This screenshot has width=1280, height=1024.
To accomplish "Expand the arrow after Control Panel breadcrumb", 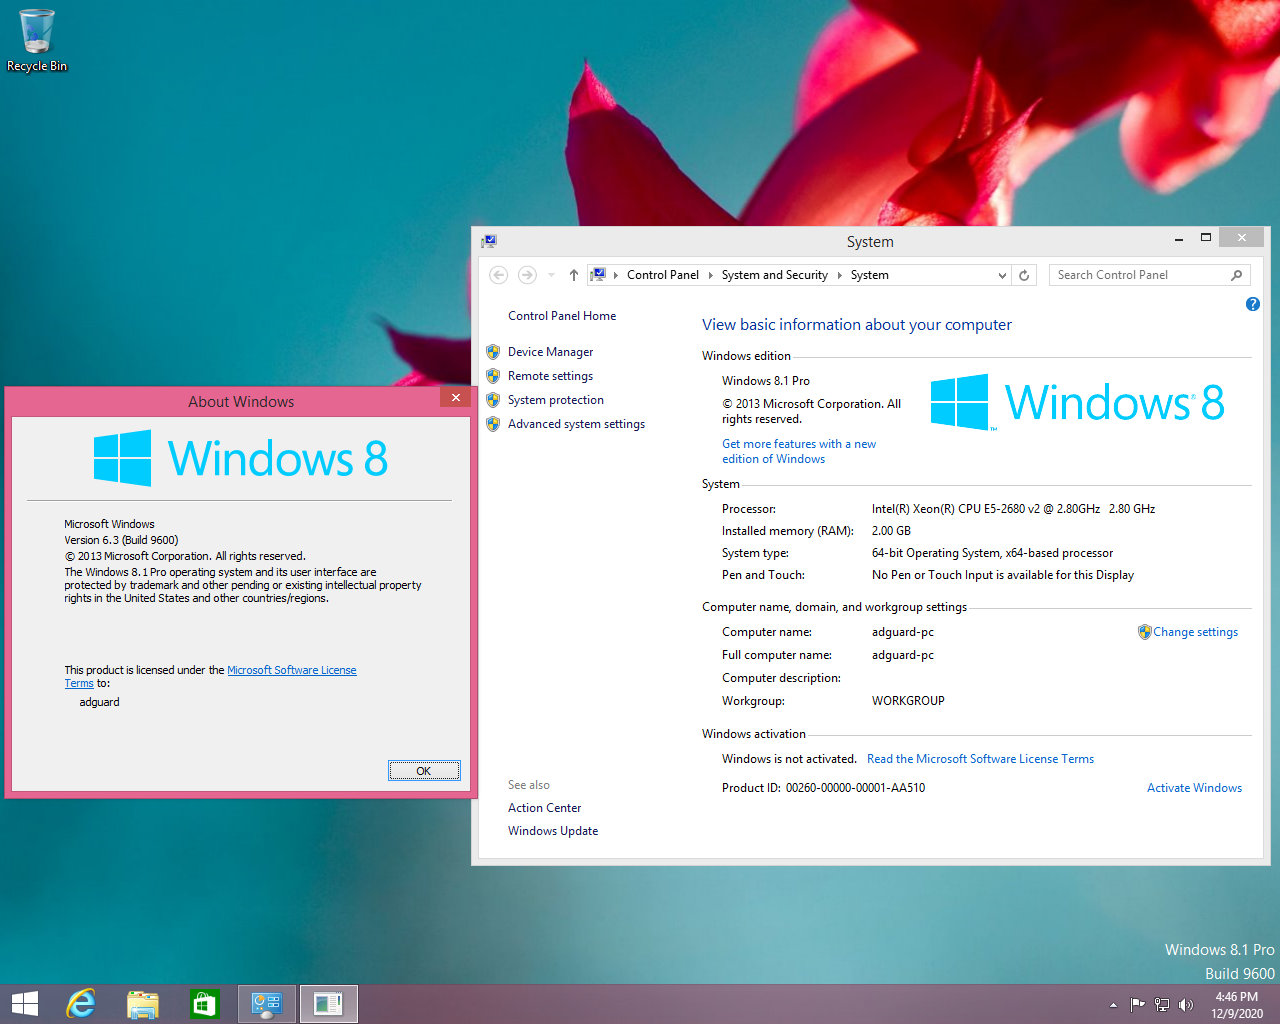I will coord(711,275).
